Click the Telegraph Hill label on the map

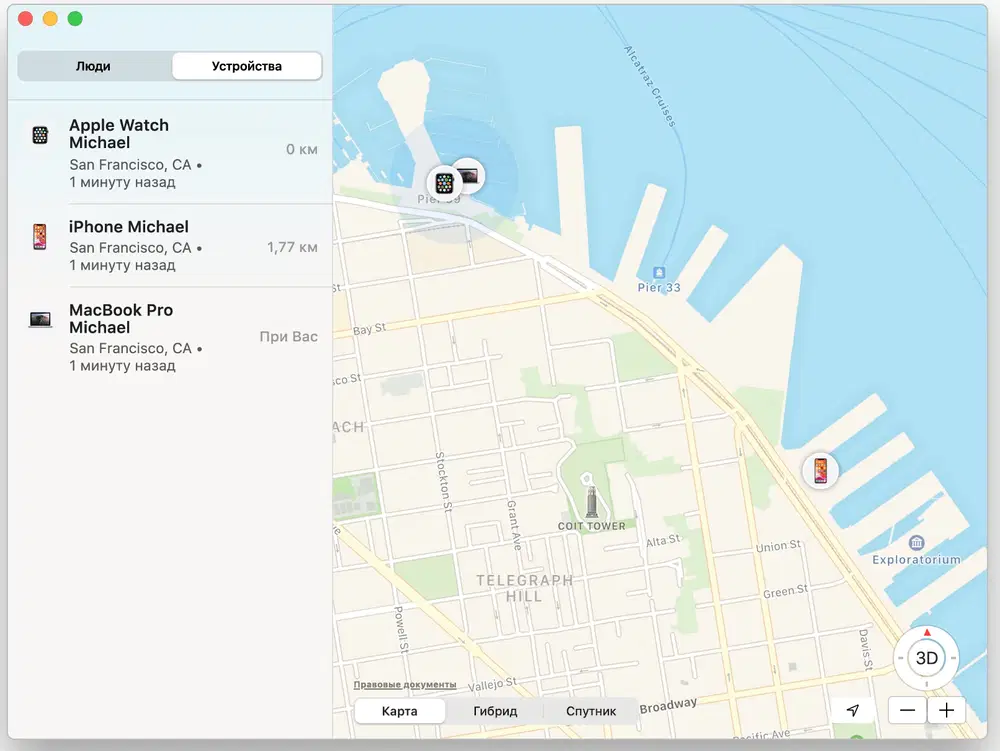[x=524, y=588]
